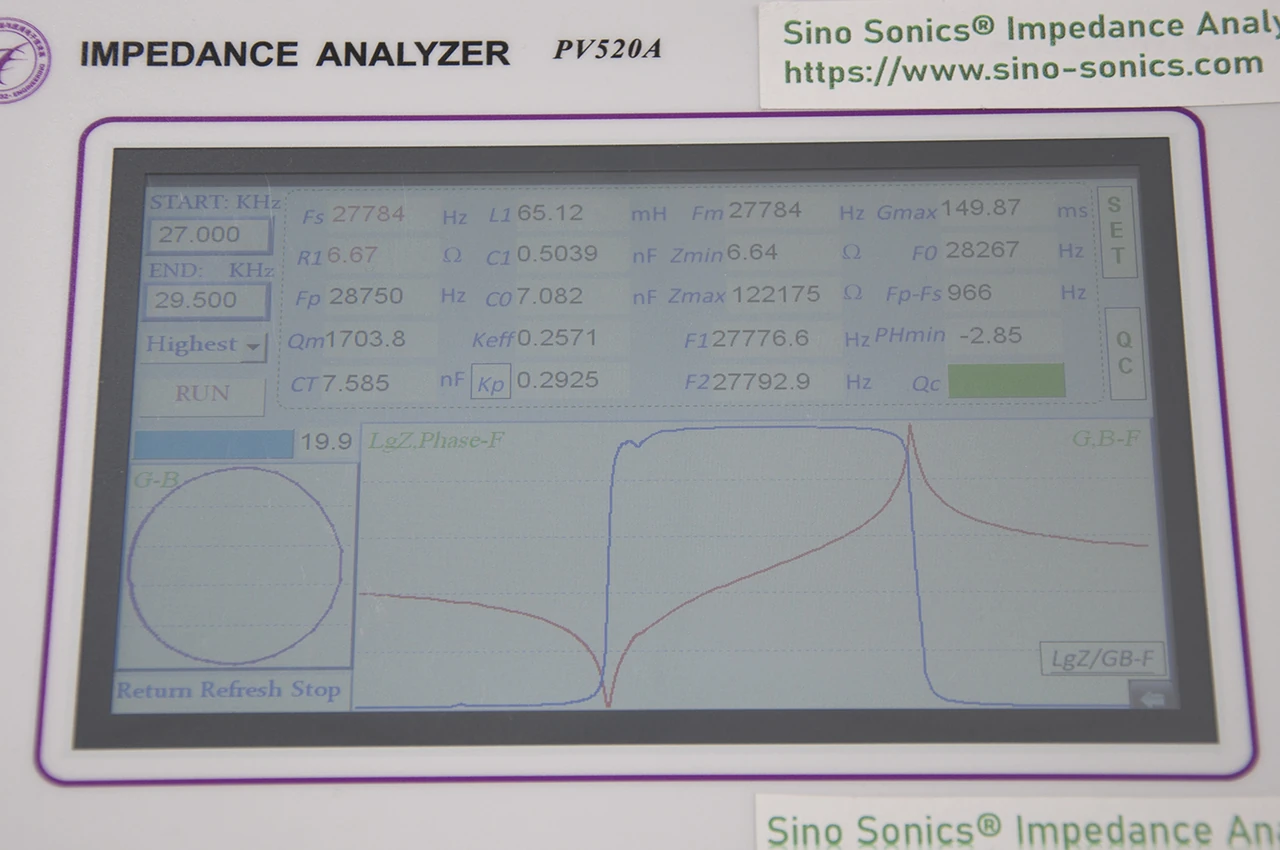Click the back arrow icon
1280x850 pixels.
tap(1152, 699)
